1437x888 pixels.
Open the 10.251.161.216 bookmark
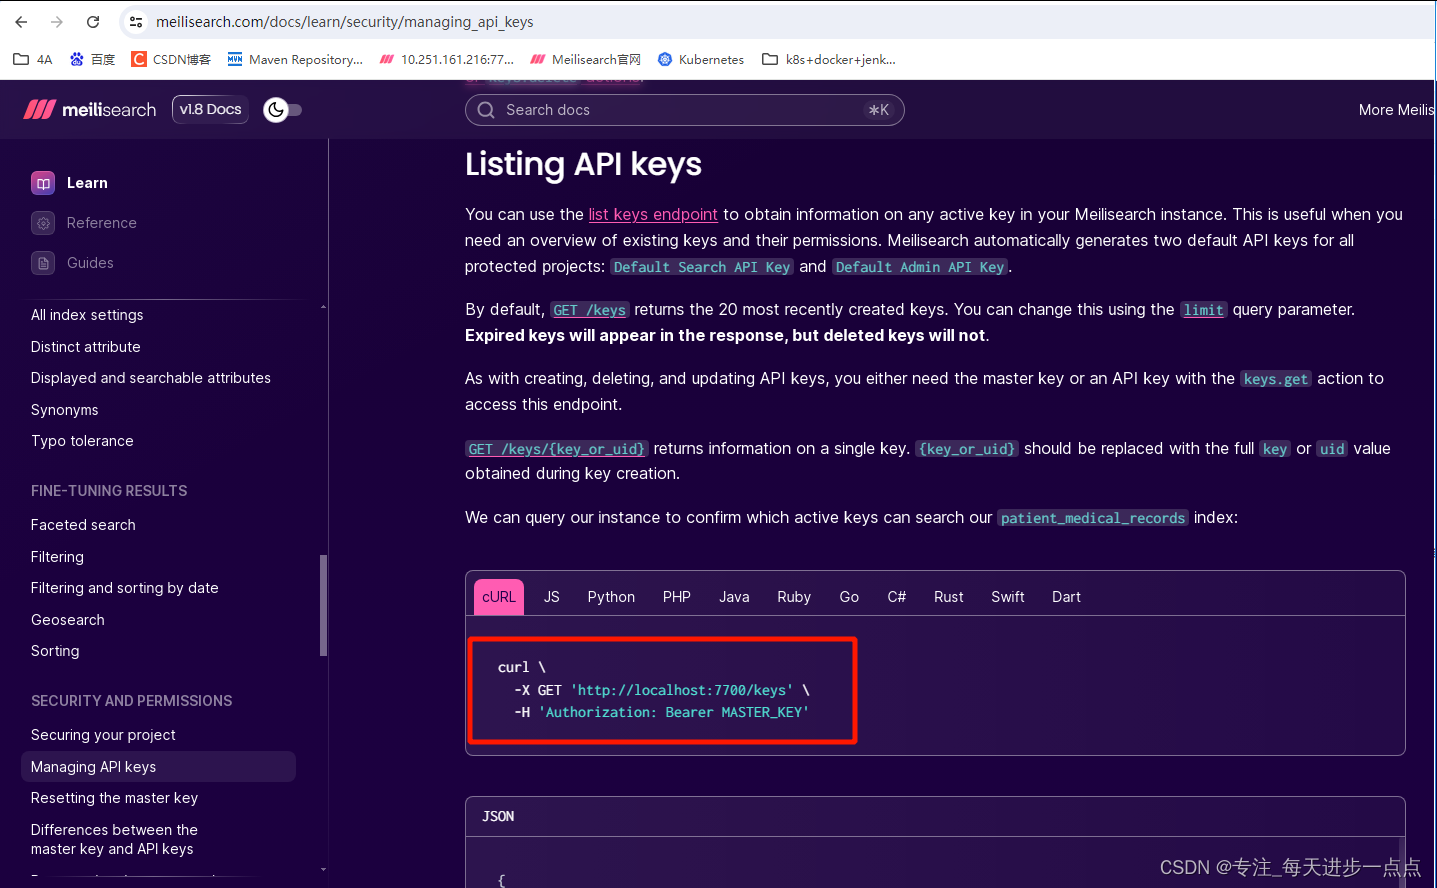[447, 59]
